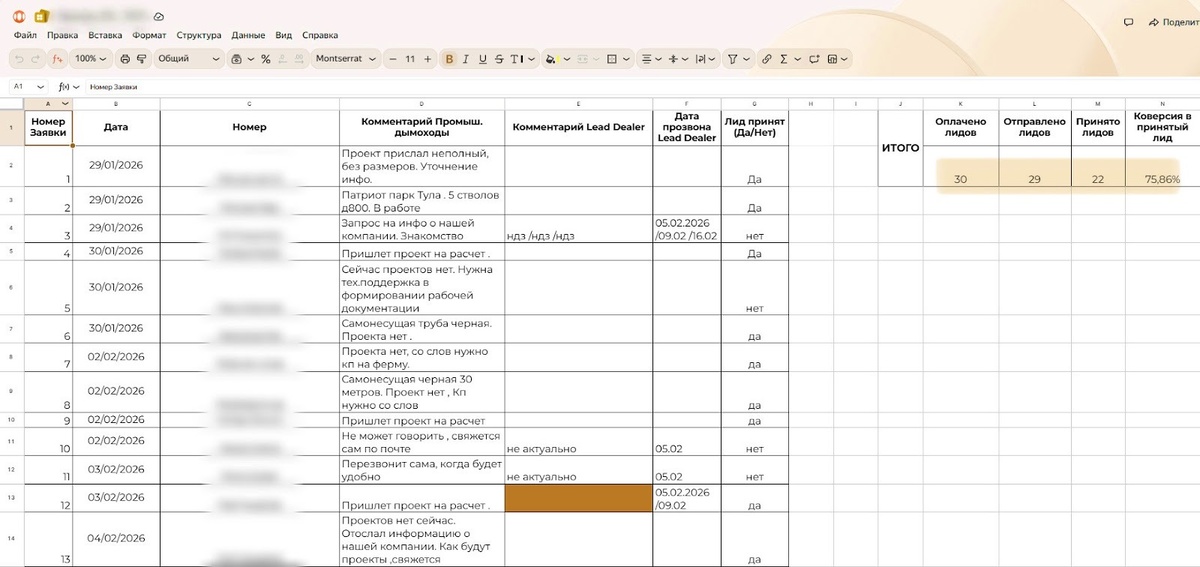Open the 100% zoom dropdown

91,59
